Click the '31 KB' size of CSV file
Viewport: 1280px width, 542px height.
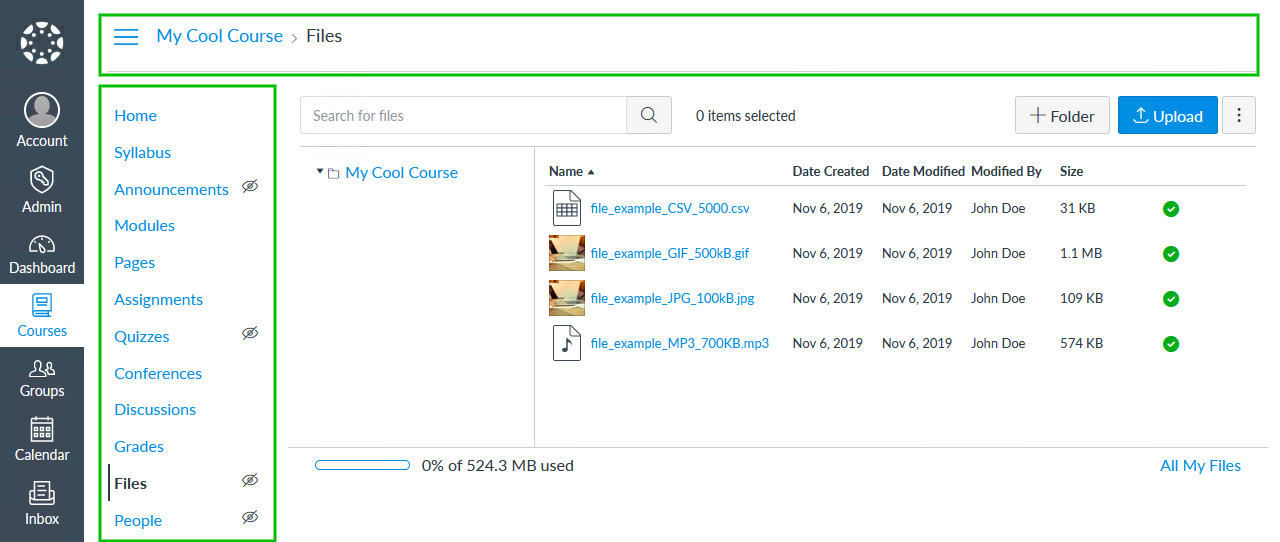(1077, 208)
